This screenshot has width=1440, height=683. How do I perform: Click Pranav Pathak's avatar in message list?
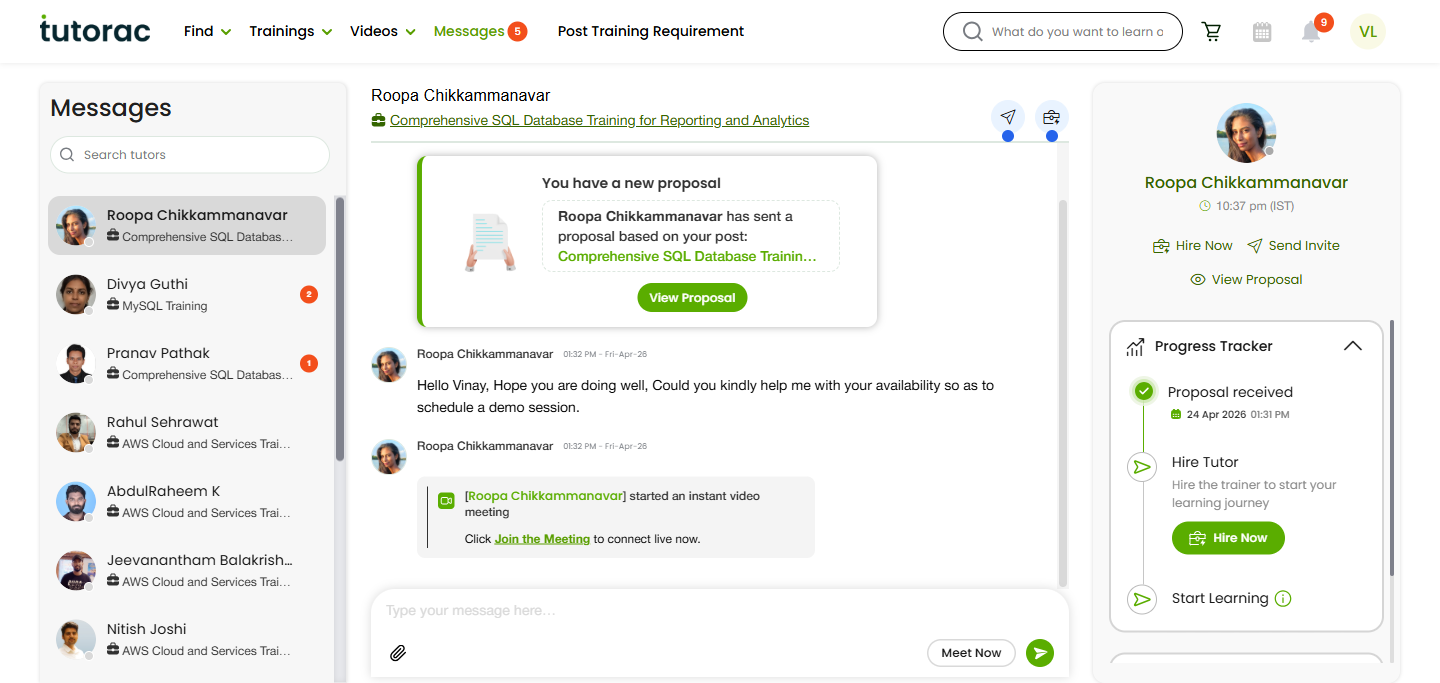[76, 364]
